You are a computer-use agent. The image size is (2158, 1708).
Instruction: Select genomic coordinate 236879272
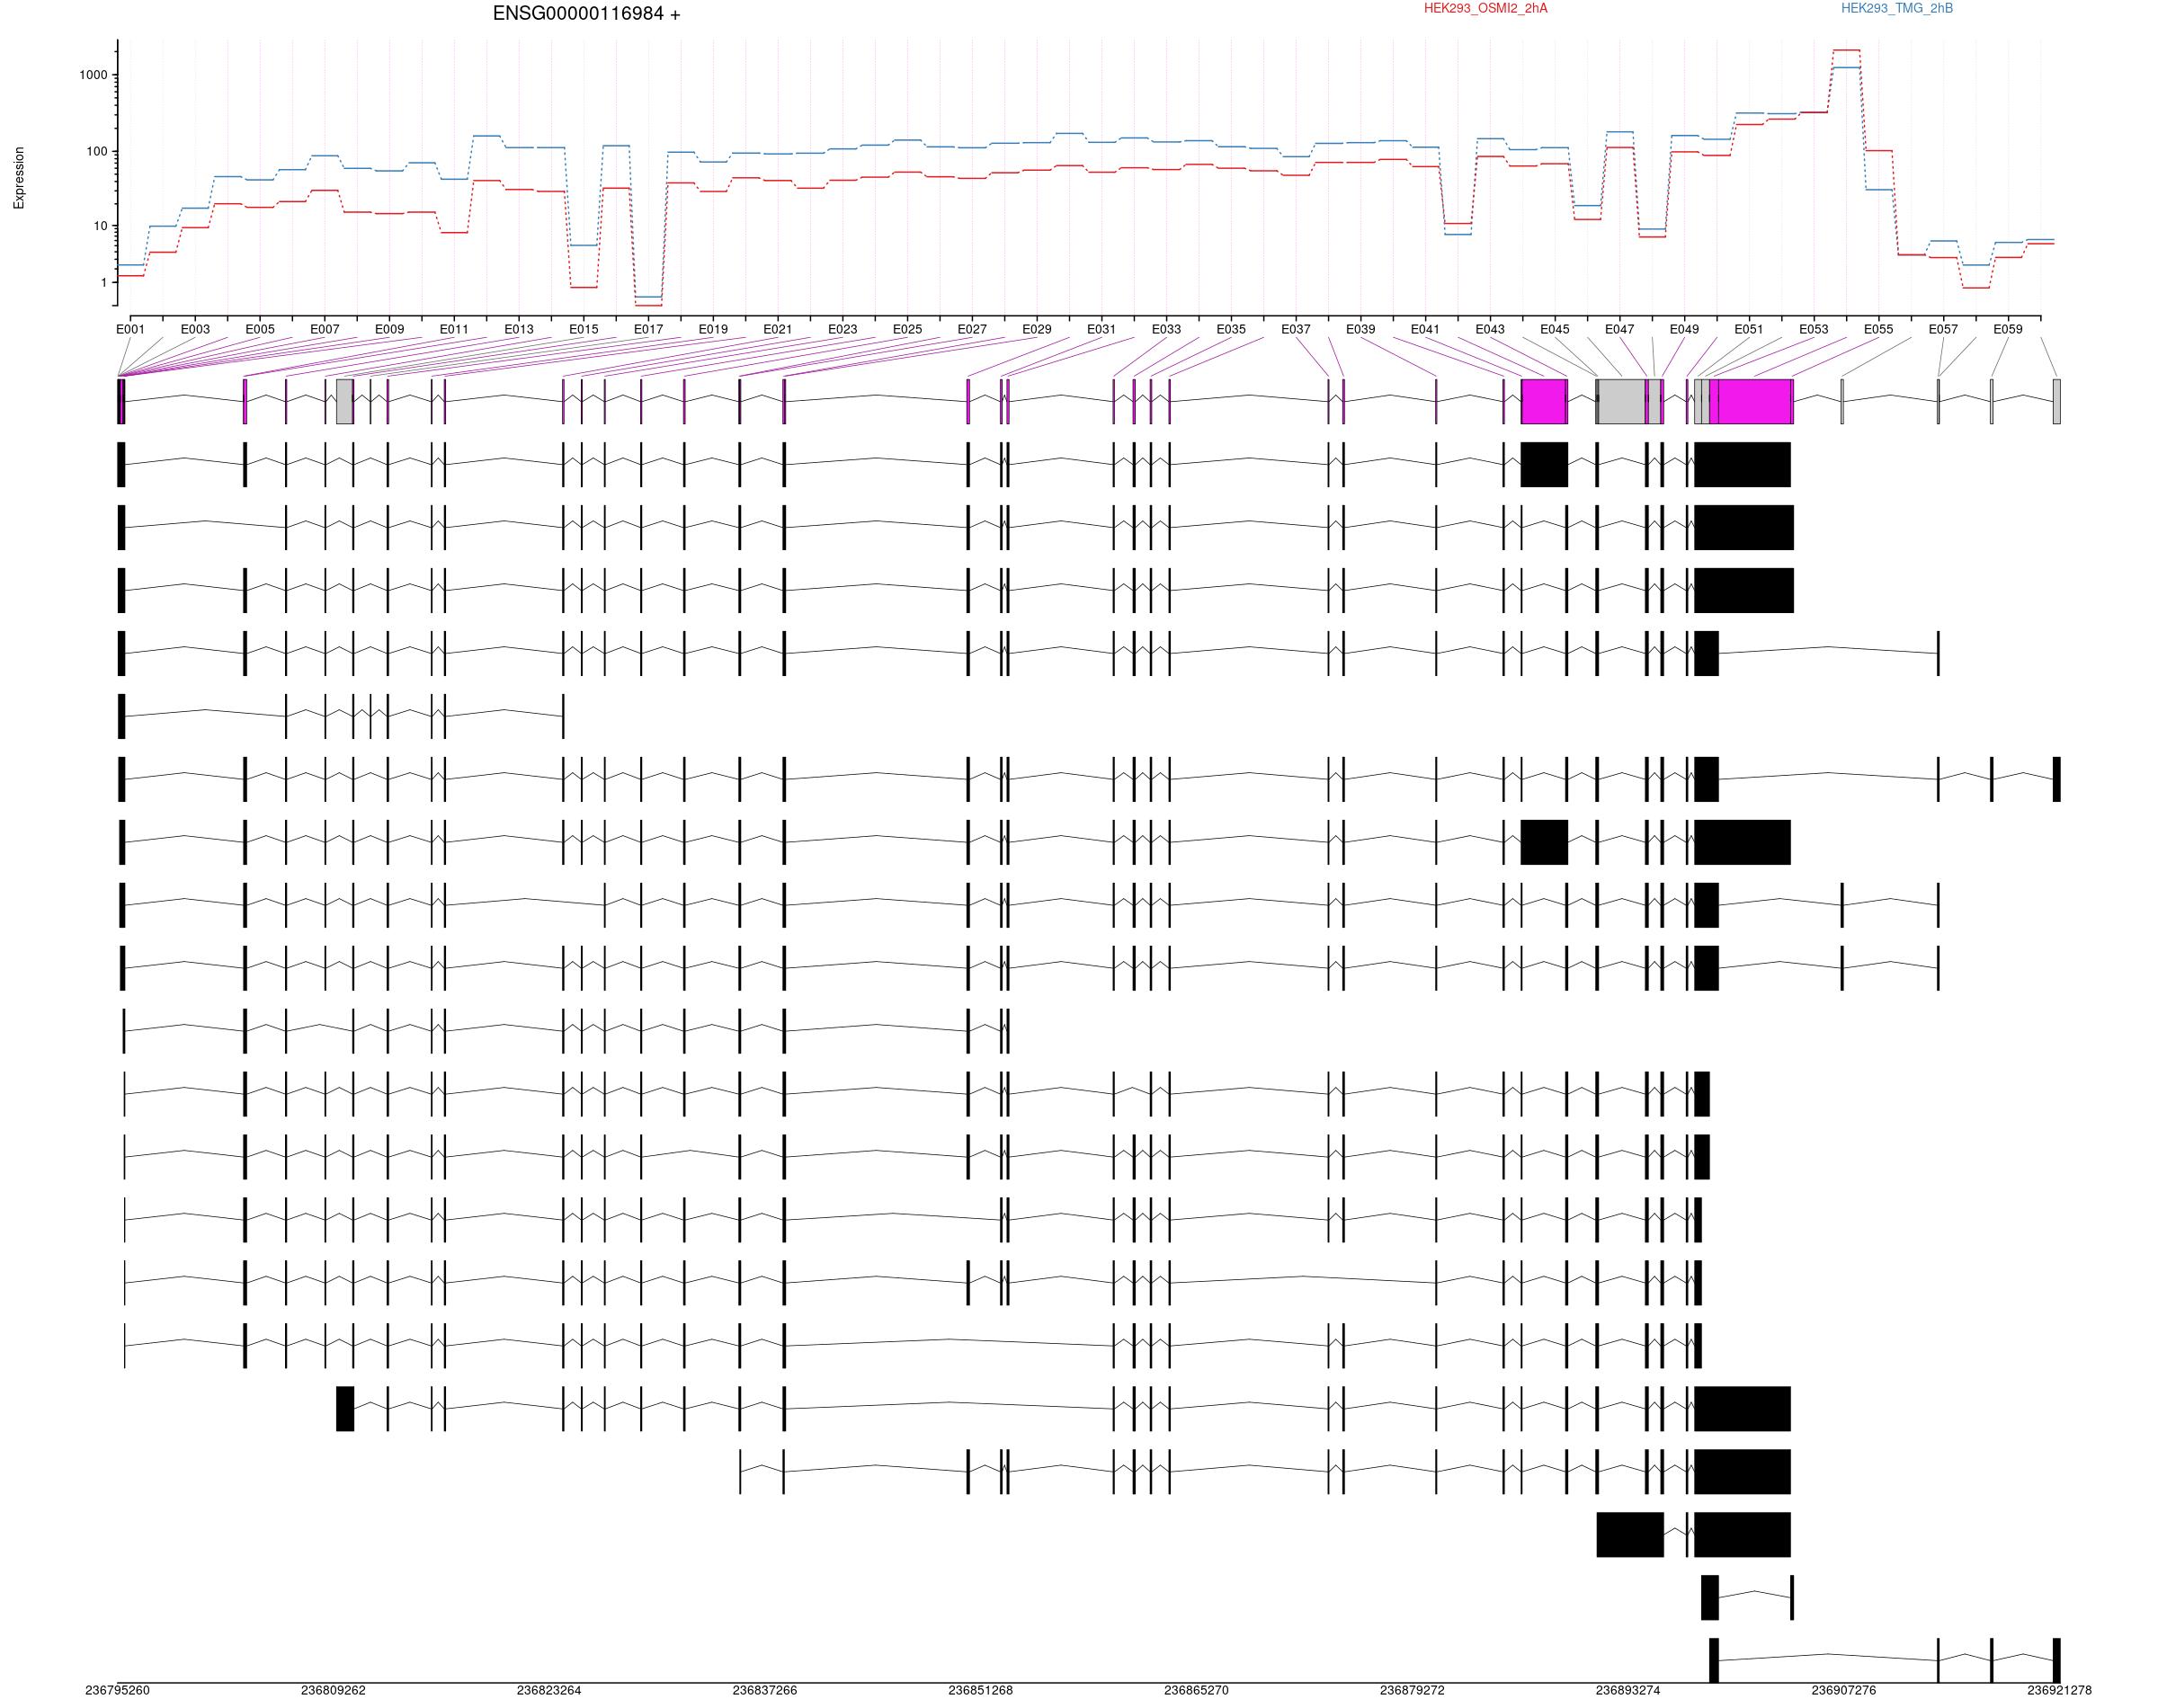pos(1412,1690)
